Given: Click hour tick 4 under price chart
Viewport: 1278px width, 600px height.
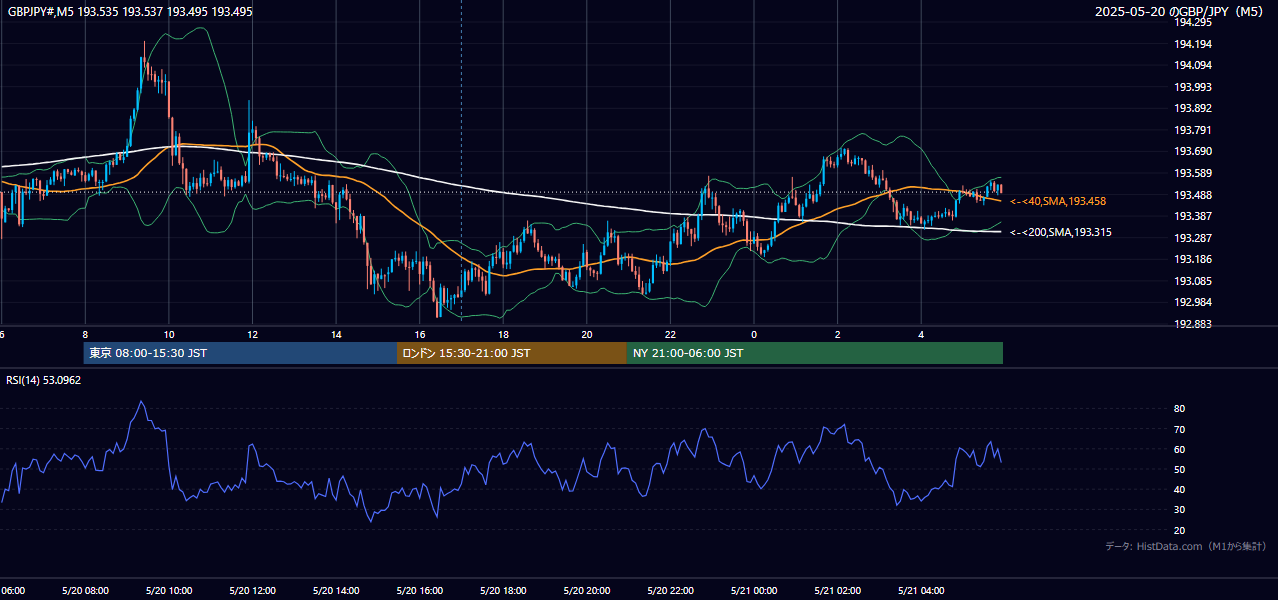Looking at the screenshot, I should point(921,335).
